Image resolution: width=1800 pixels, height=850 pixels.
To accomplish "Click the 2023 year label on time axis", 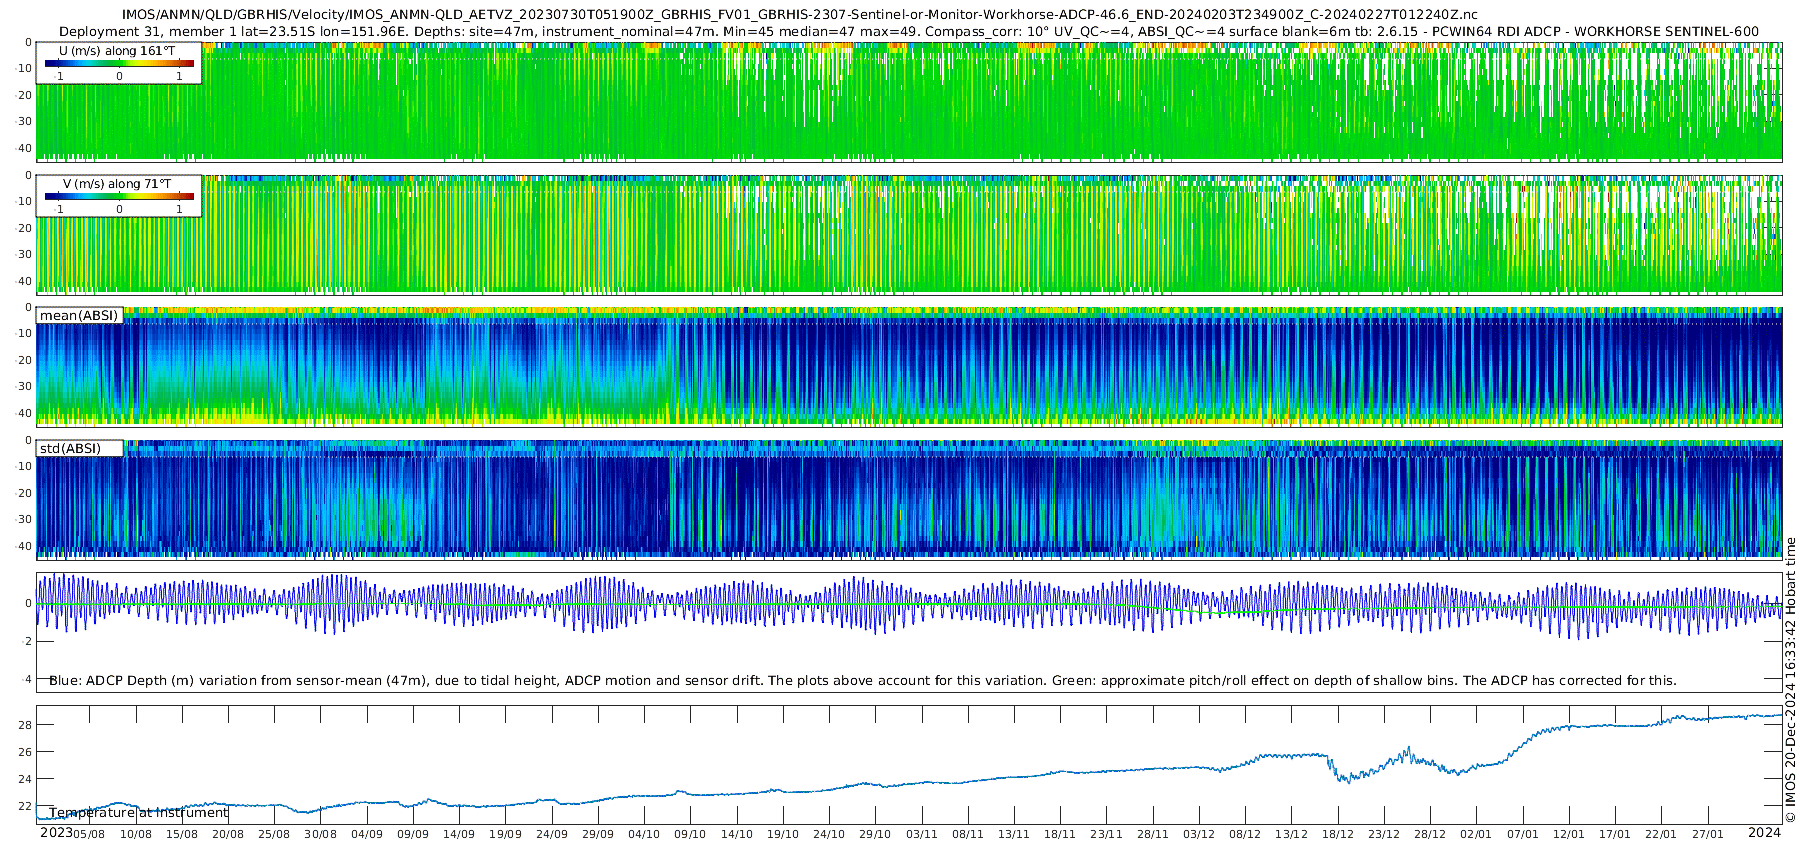I will click(55, 832).
